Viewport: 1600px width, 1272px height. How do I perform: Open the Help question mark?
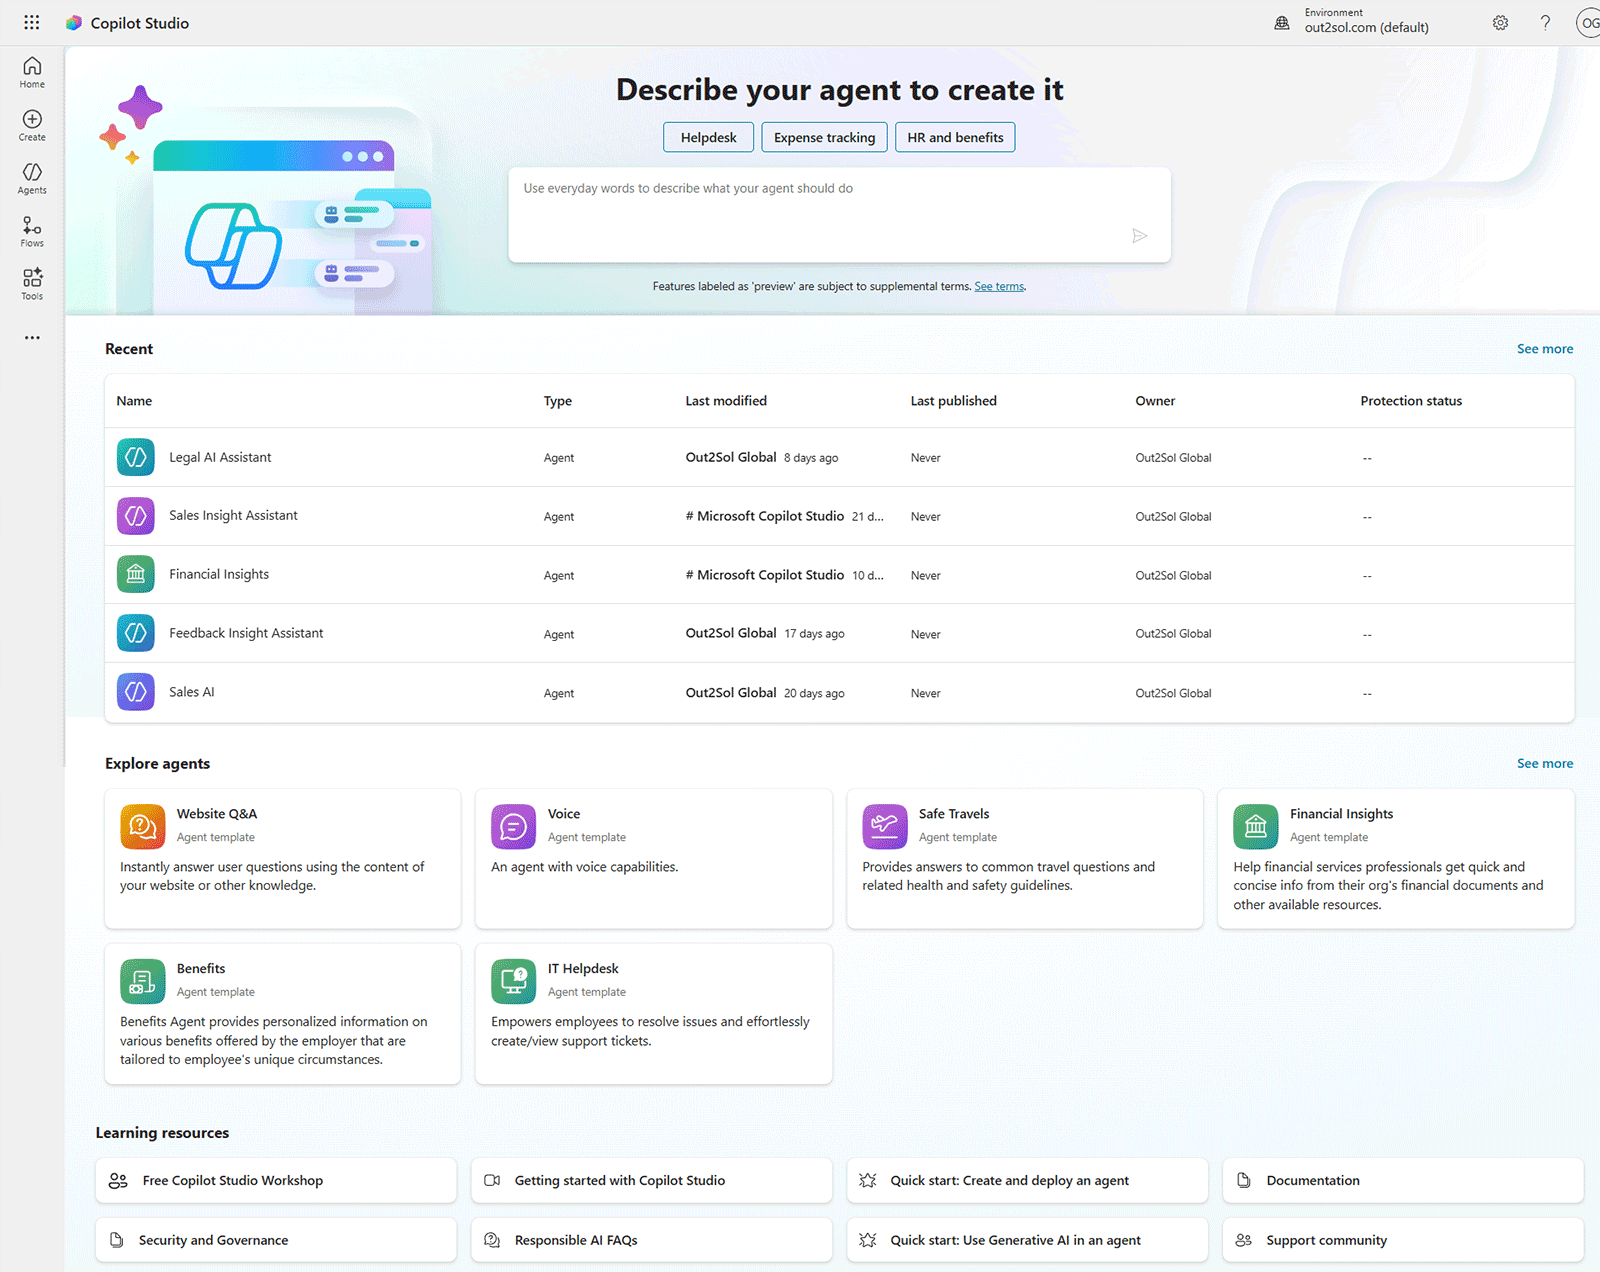pyautogui.click(x=1545, y=22)
